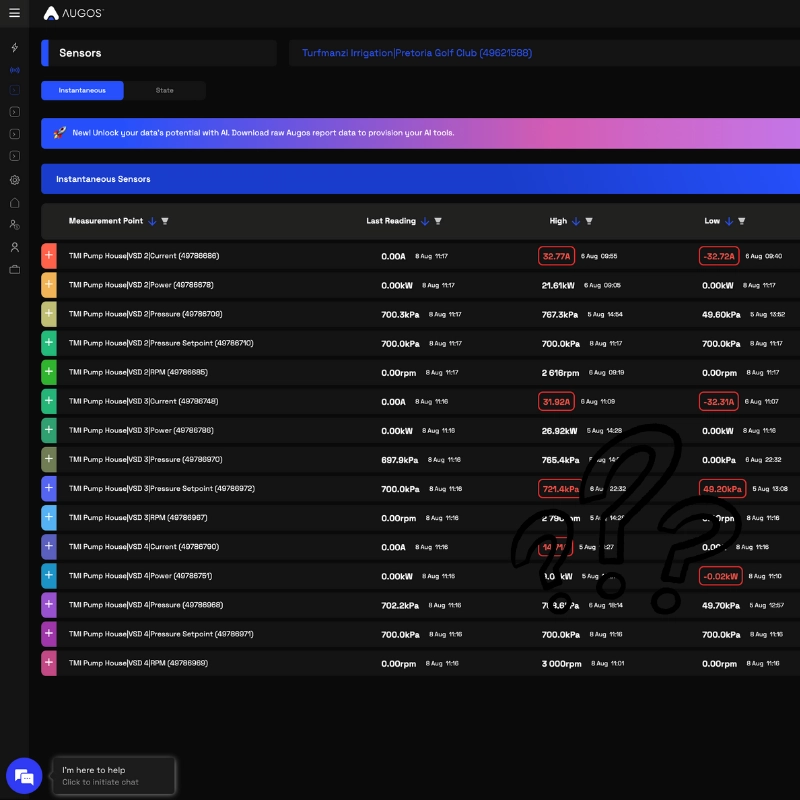This screenshot has height=800, width=800.
Task: Open the settings gear in sidebar
Action: tap(14, 180)
